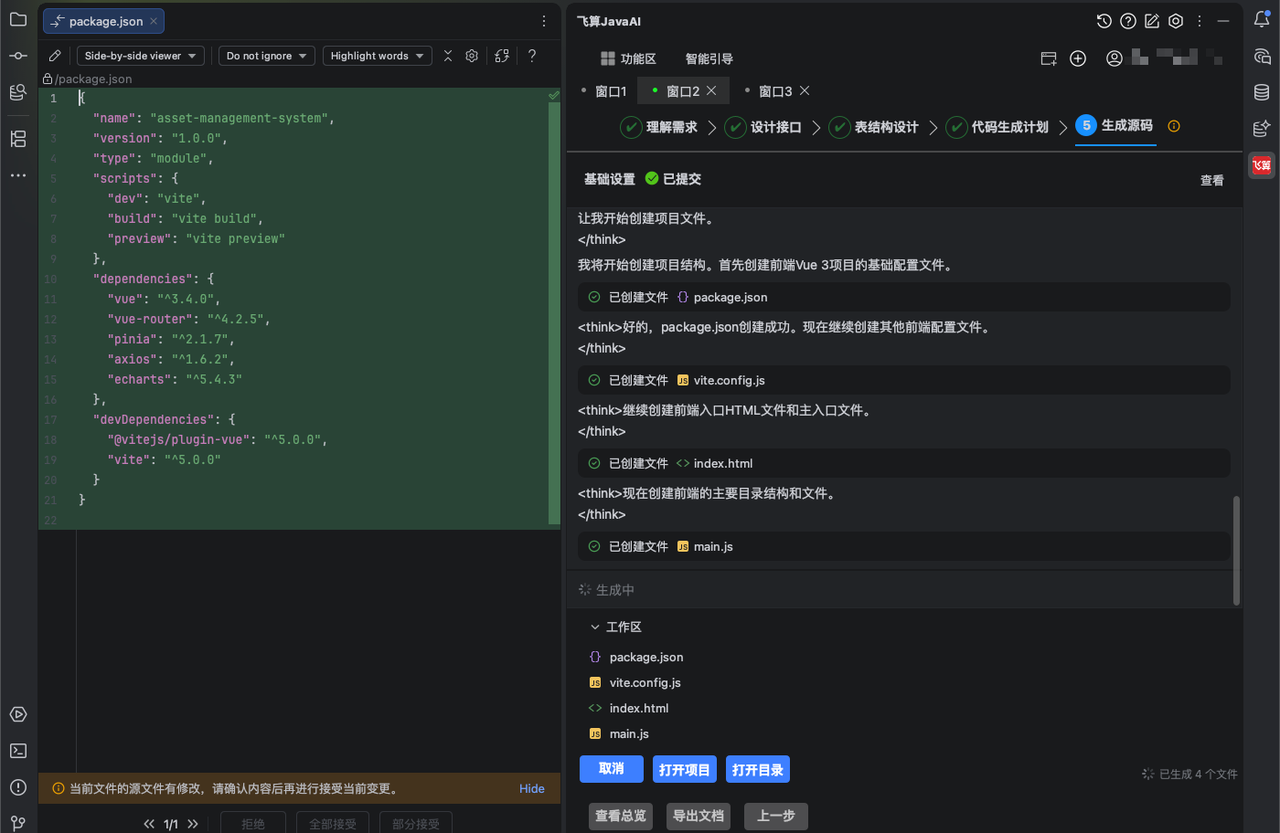
Task: Open JavaAI panel options three dots
Action: [x=1199, y=21]
